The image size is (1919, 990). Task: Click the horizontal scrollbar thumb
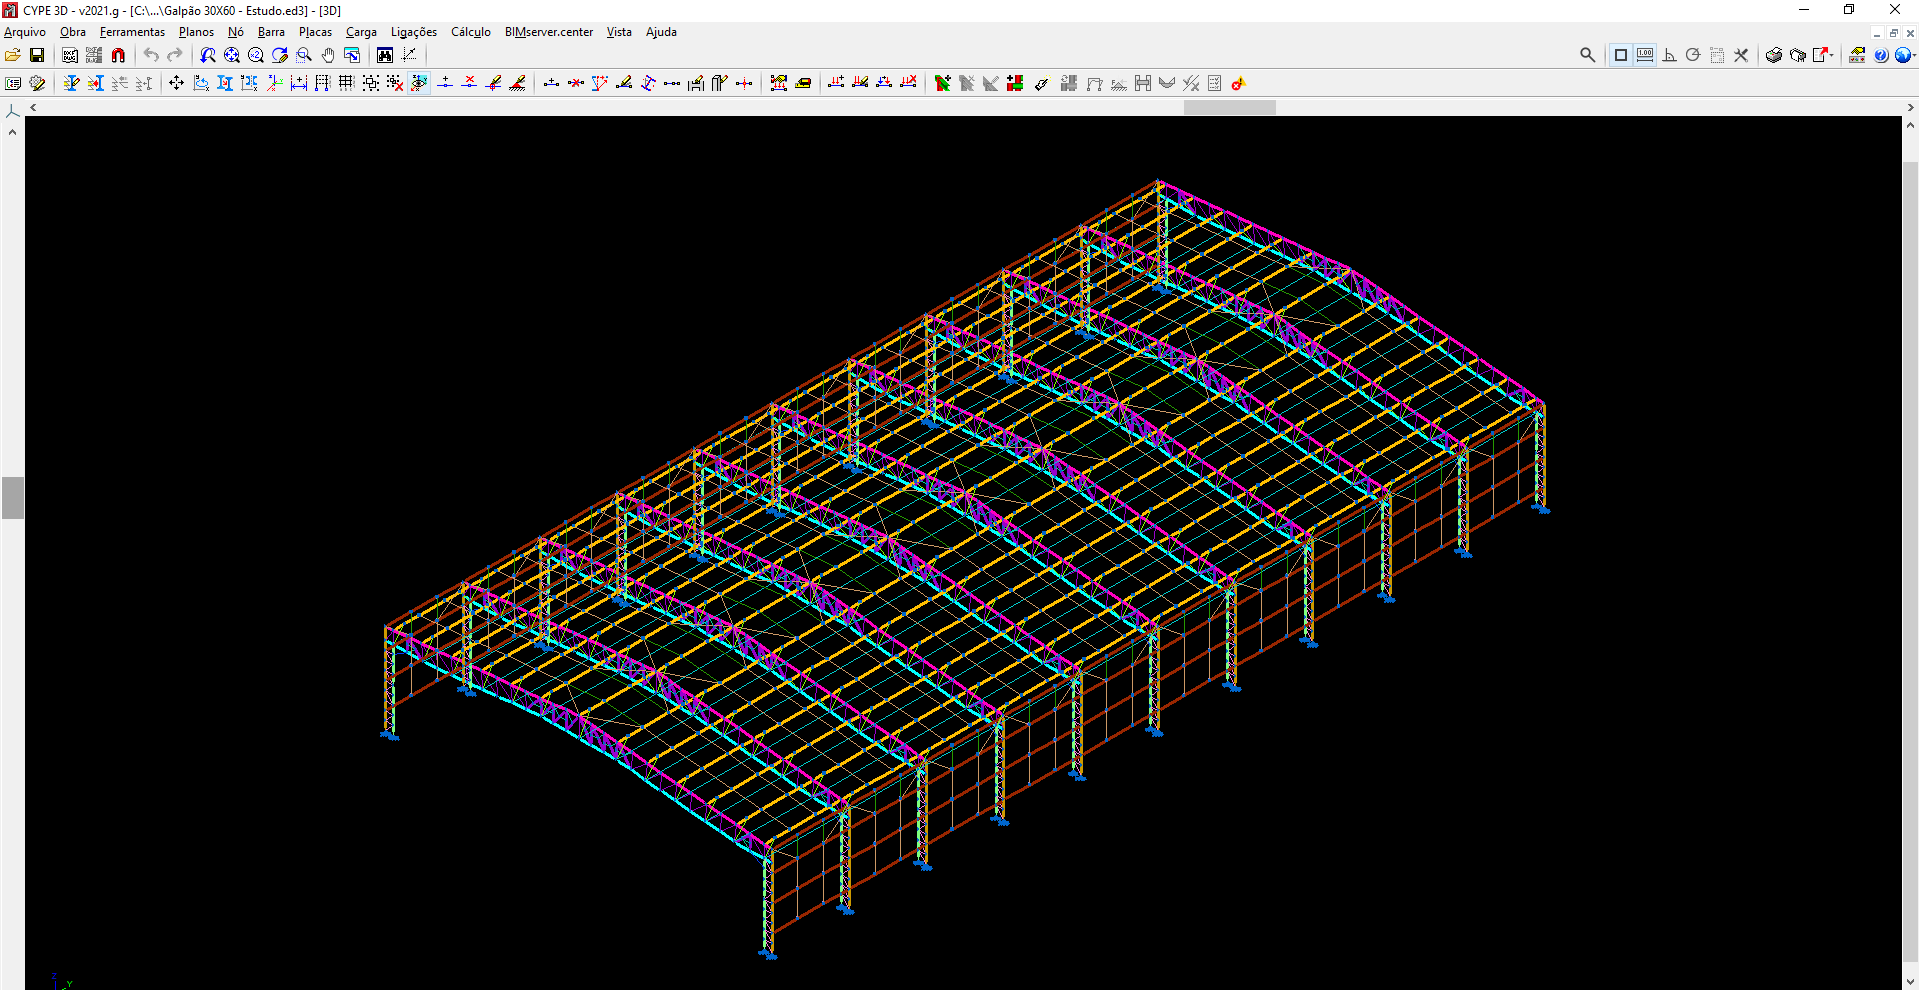[1229, 107]
